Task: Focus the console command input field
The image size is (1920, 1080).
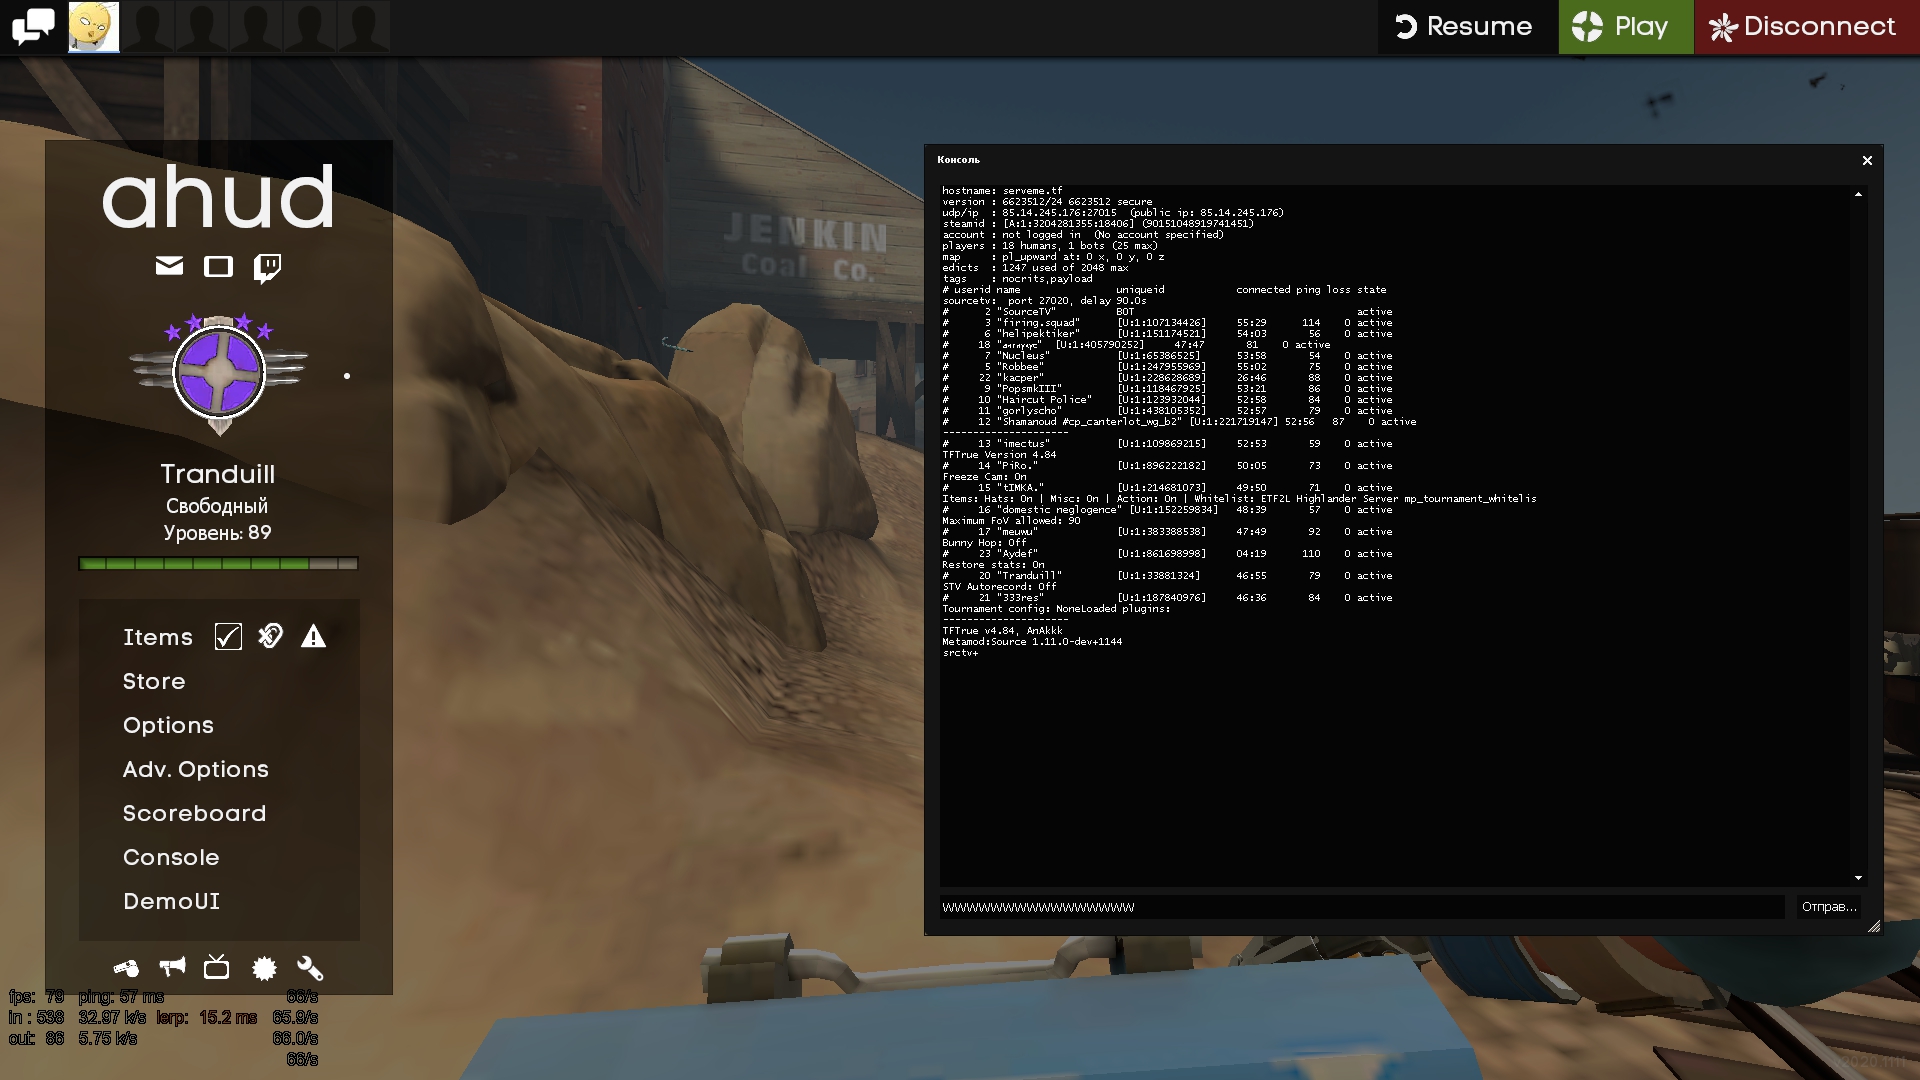Action: tap(1362, 907)
